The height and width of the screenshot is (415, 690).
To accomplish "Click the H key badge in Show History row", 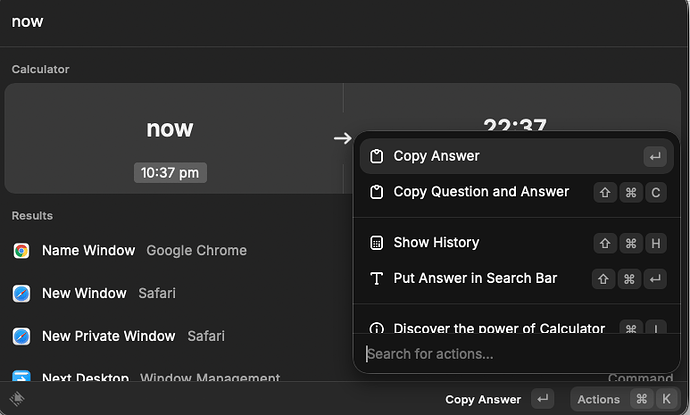I will tap(656, 243).
